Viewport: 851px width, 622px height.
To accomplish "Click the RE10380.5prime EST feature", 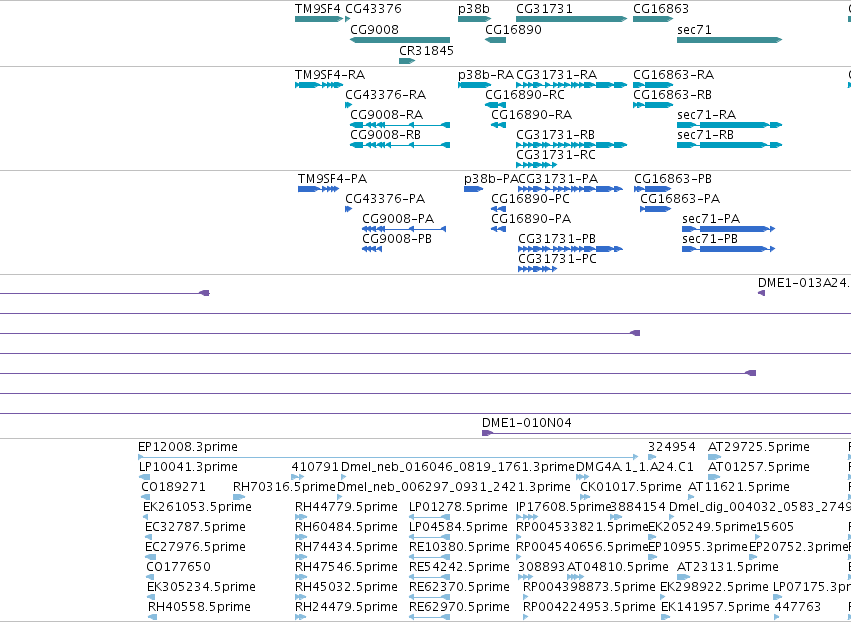I will (429, 557).
